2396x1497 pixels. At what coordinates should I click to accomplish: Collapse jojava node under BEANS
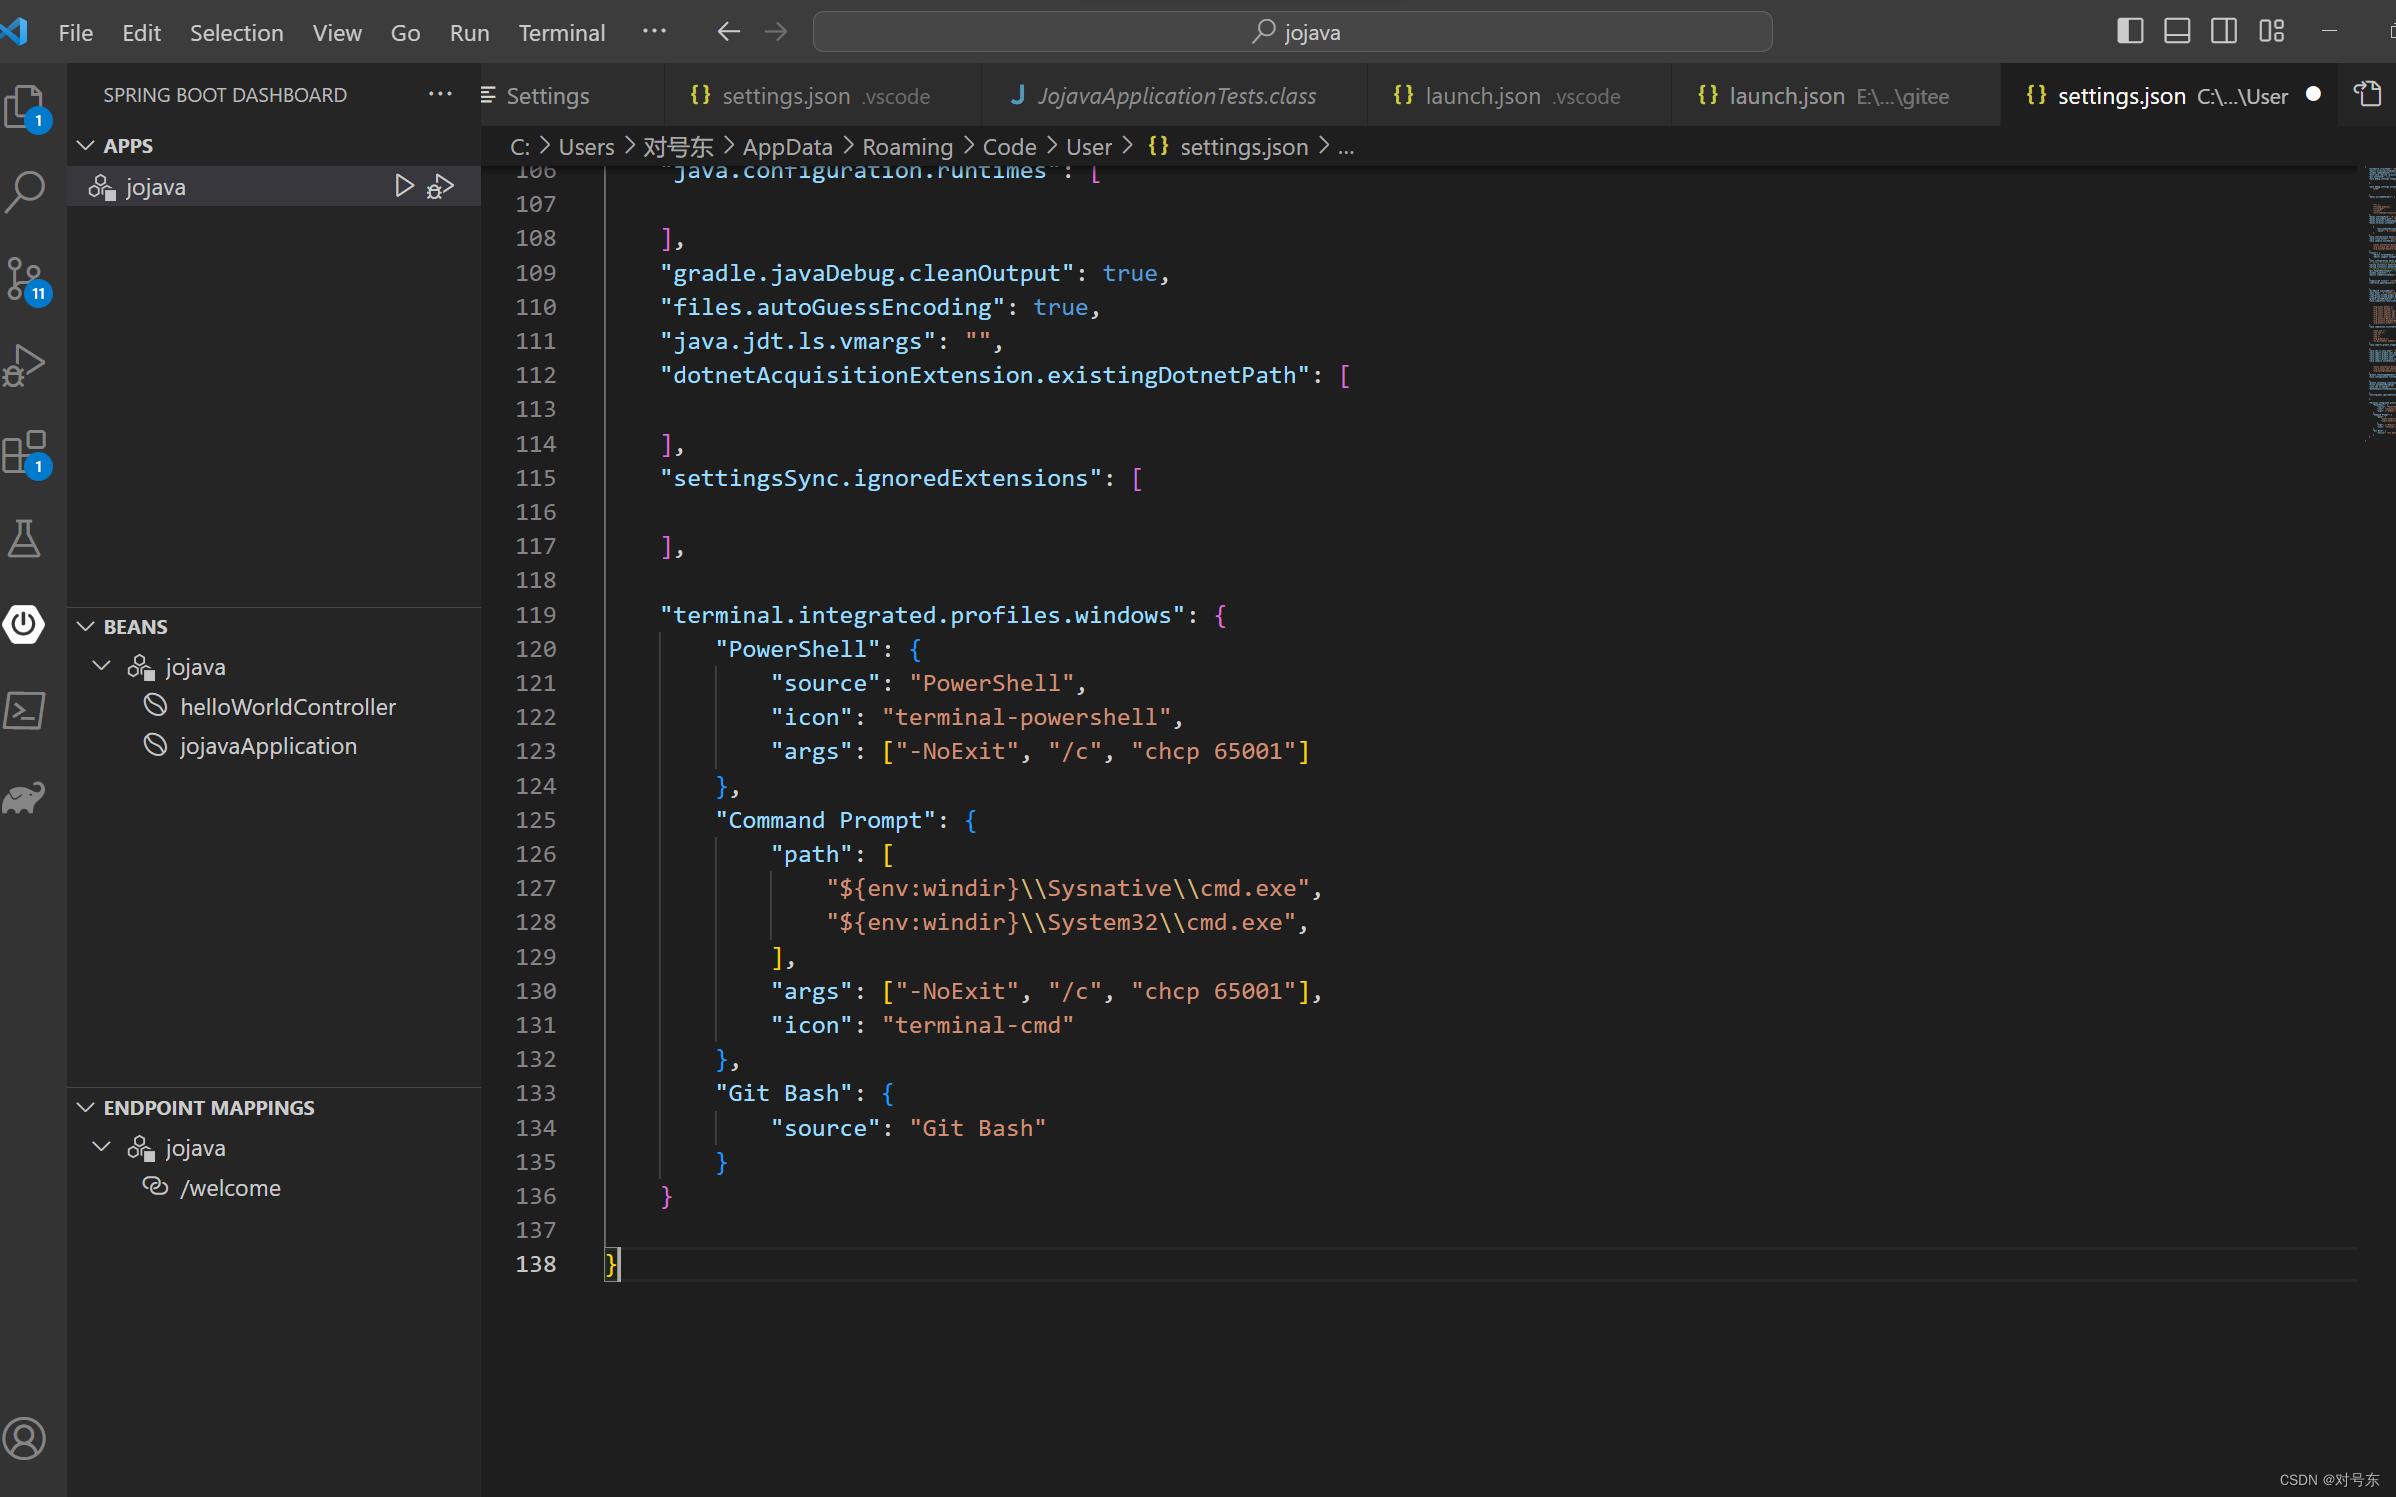coord(101,666)
